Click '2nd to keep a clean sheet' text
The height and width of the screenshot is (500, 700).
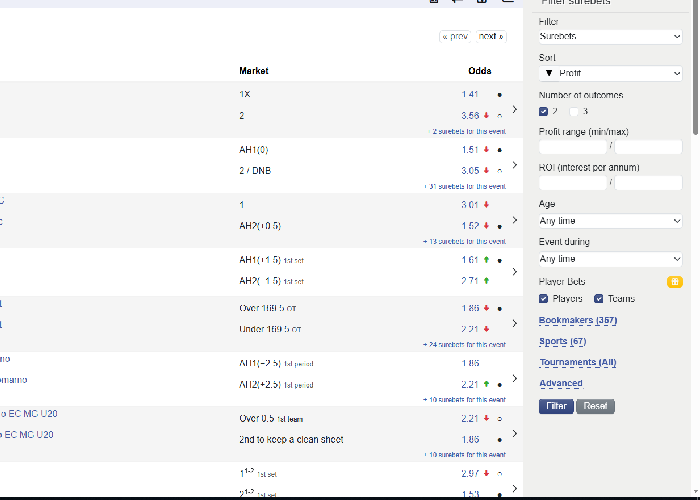pyautogui.click(x=291, y=440)
